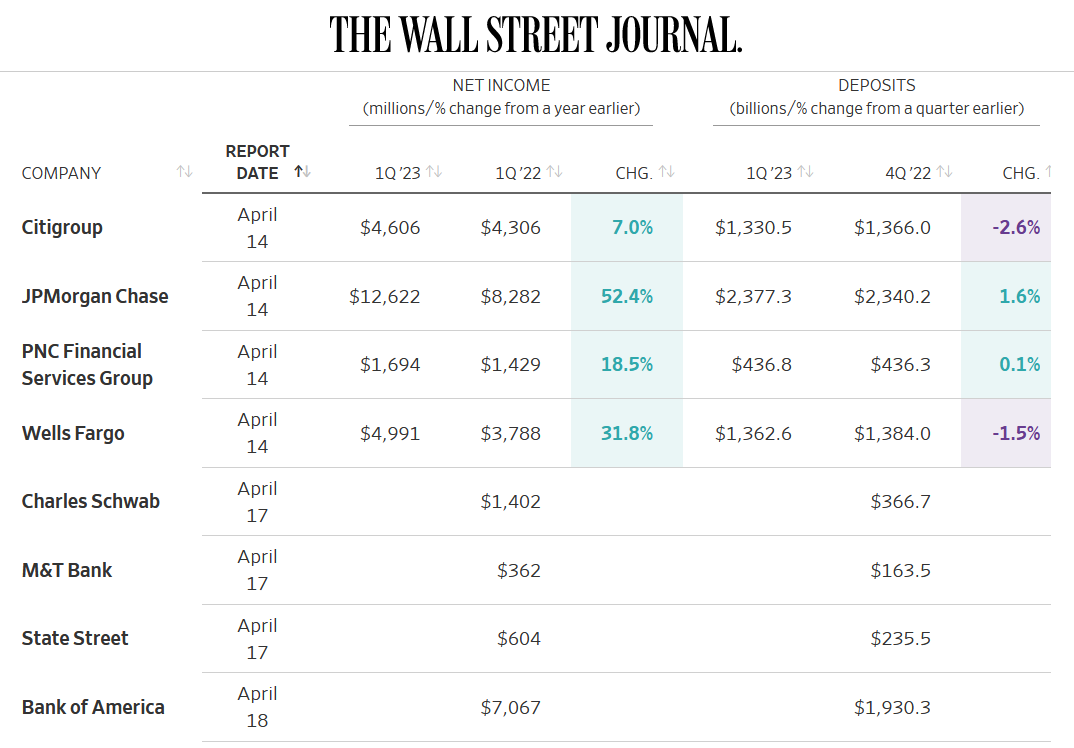Sort Net Income CHG. column arrows
The width and height of the screenshot is (1074, 748).
click(666, 171)
